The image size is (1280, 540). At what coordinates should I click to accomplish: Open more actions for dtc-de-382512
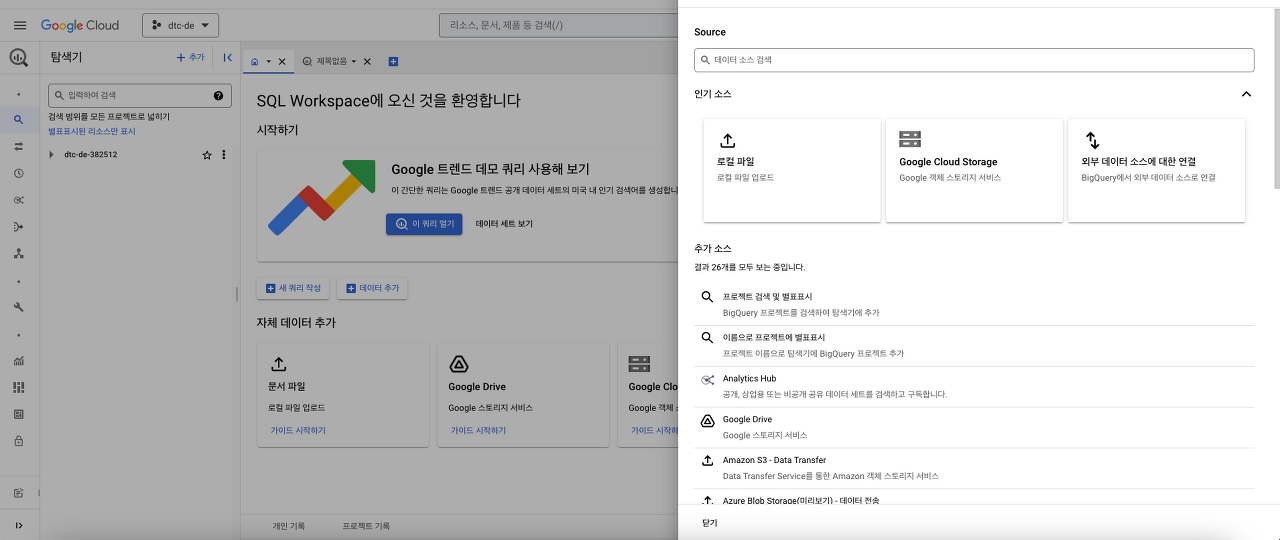[224, 155]
